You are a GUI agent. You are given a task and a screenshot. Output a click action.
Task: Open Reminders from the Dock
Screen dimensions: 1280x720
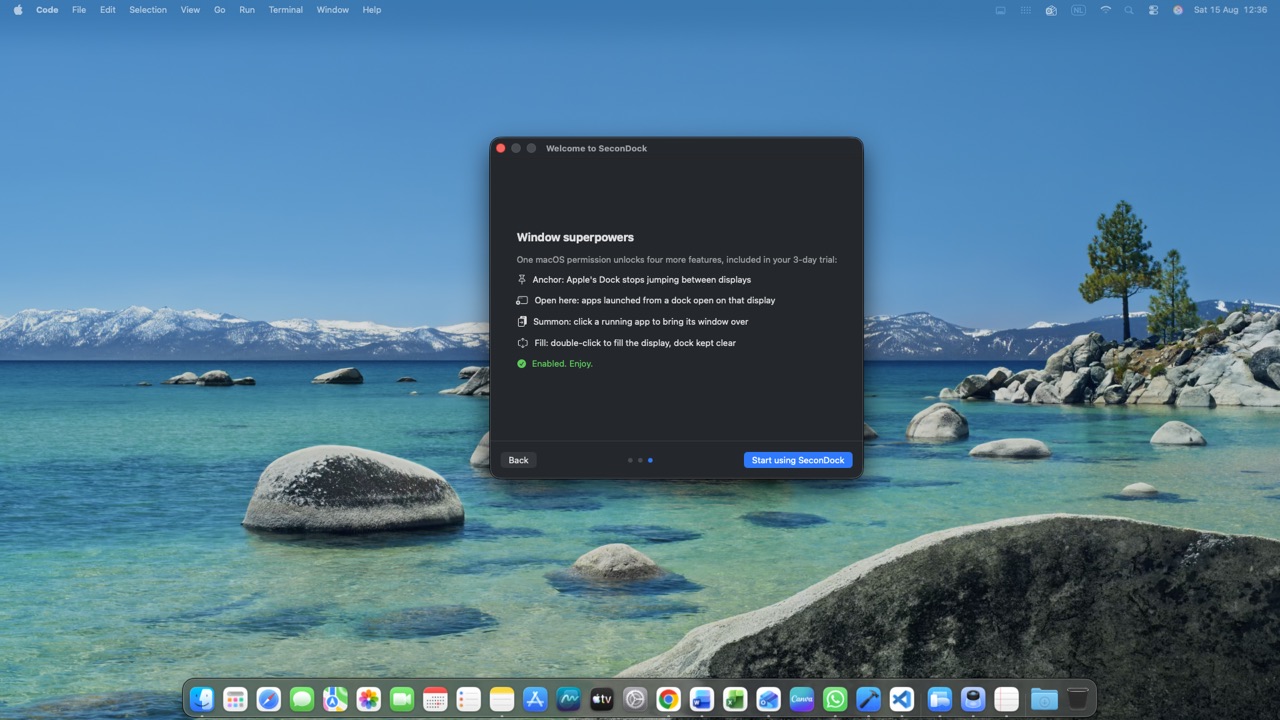[469, 699]
